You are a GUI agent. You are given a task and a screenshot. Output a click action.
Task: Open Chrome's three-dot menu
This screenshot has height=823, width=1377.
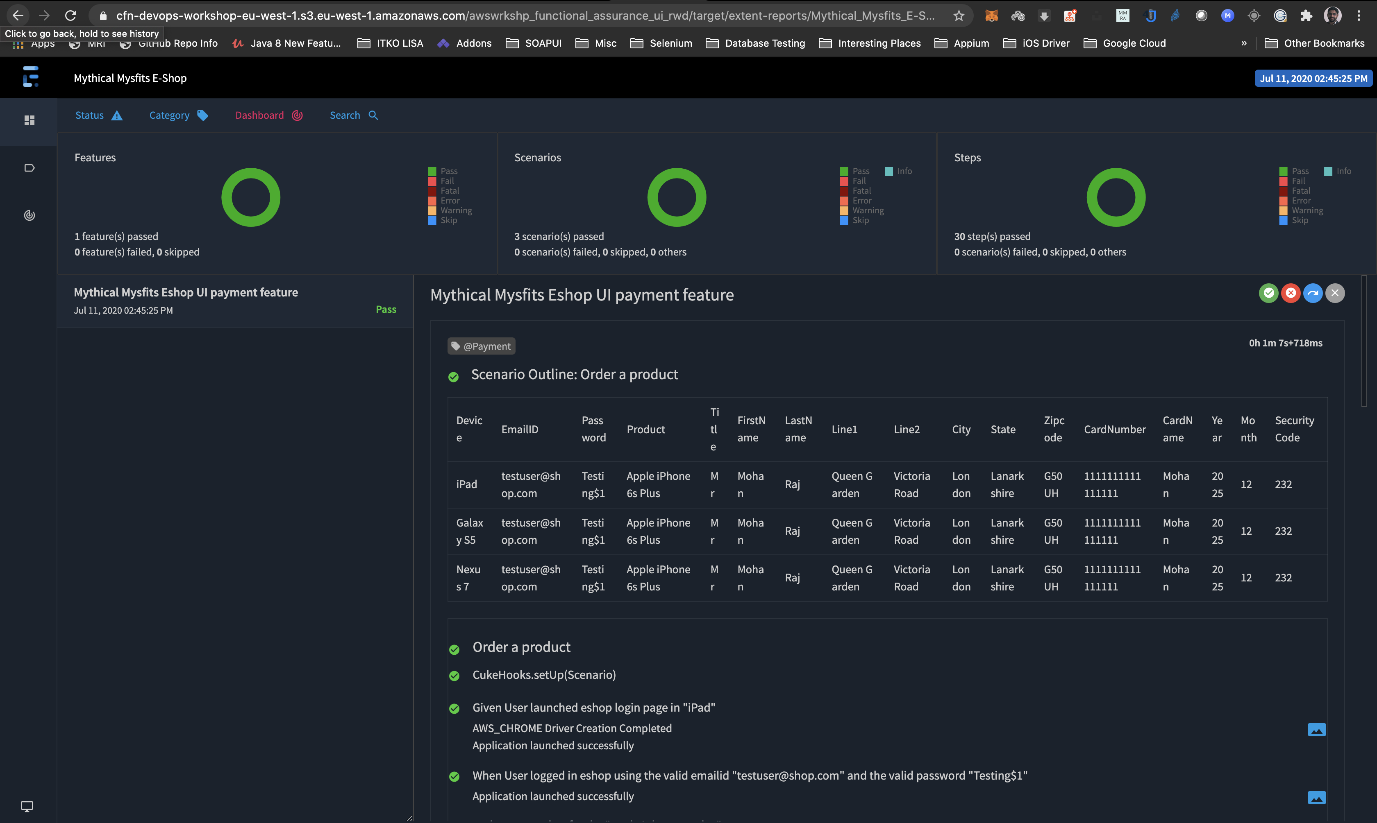click(x=1361, y=16)
